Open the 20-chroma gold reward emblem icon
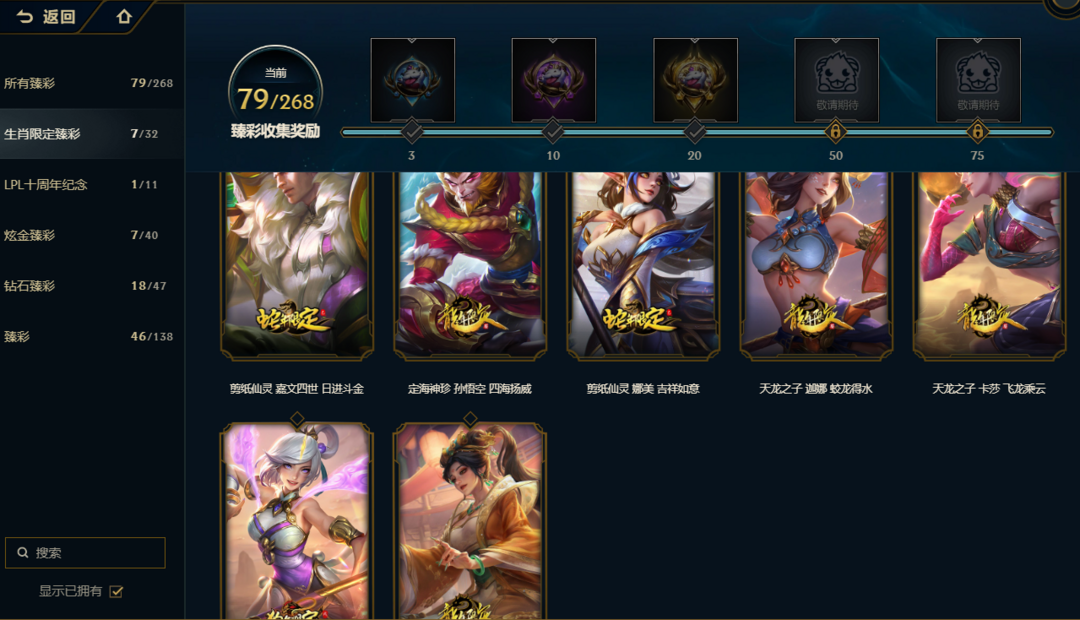Viewport: 1080px width, 620px height. tap(695, 81)
